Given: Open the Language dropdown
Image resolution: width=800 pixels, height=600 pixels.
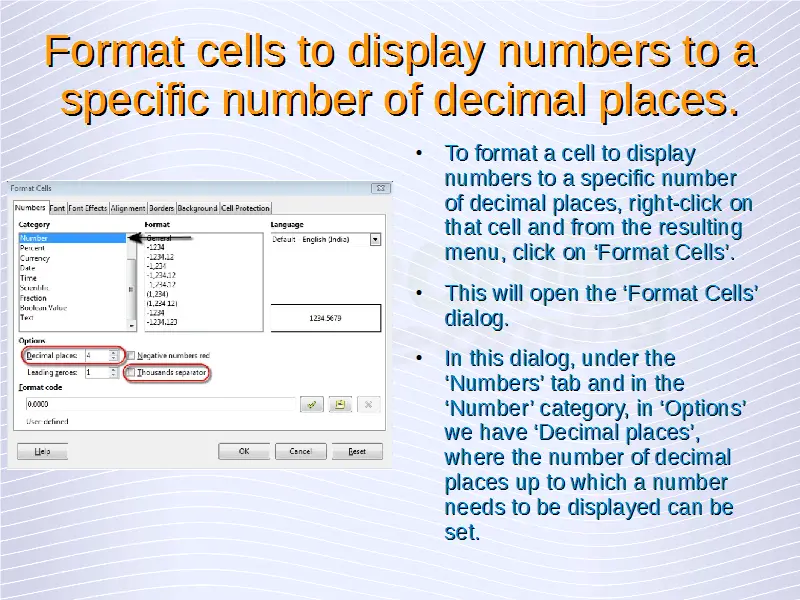Looking at the screenshot, I should [375, 240].
